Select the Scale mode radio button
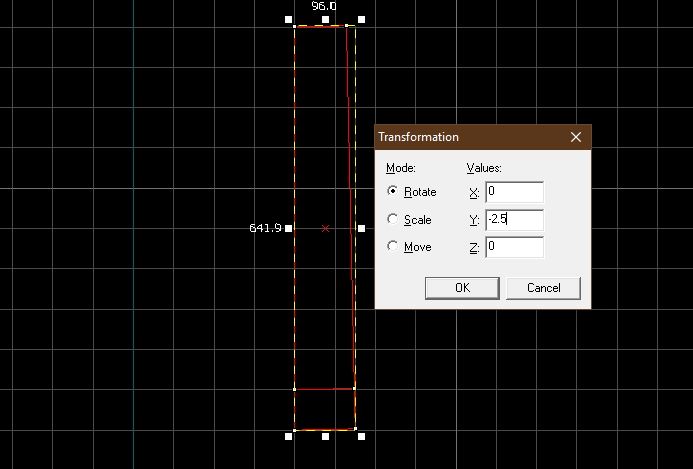 (x=392, y=219)
